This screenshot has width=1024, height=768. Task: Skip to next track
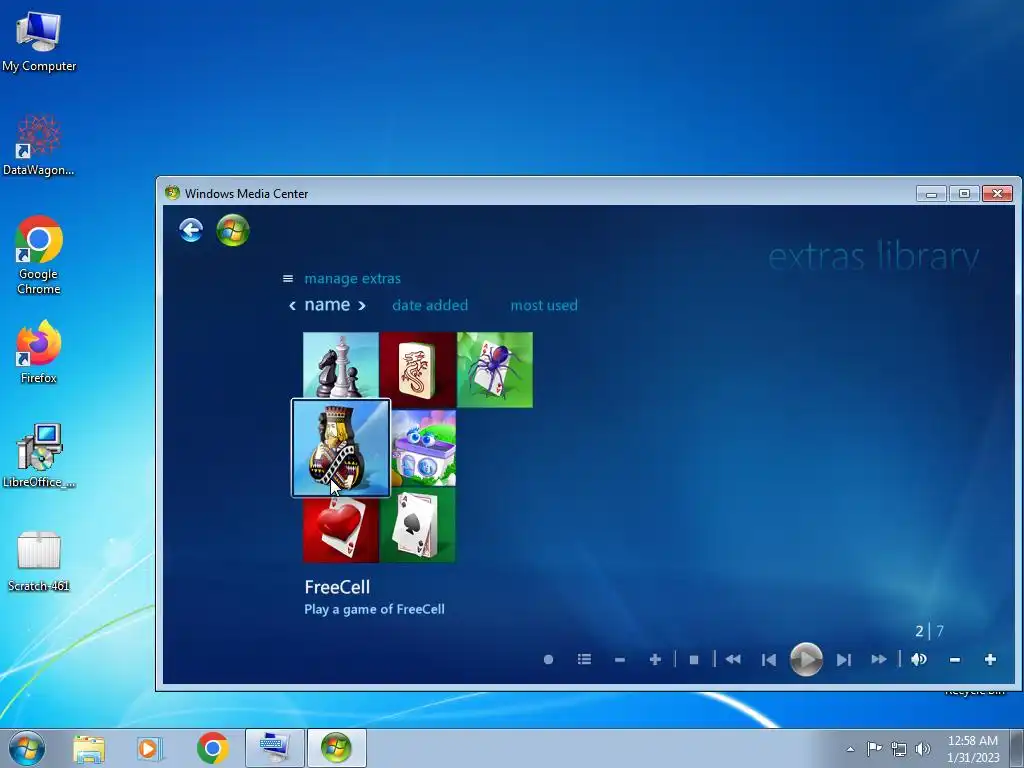point(844,660)
